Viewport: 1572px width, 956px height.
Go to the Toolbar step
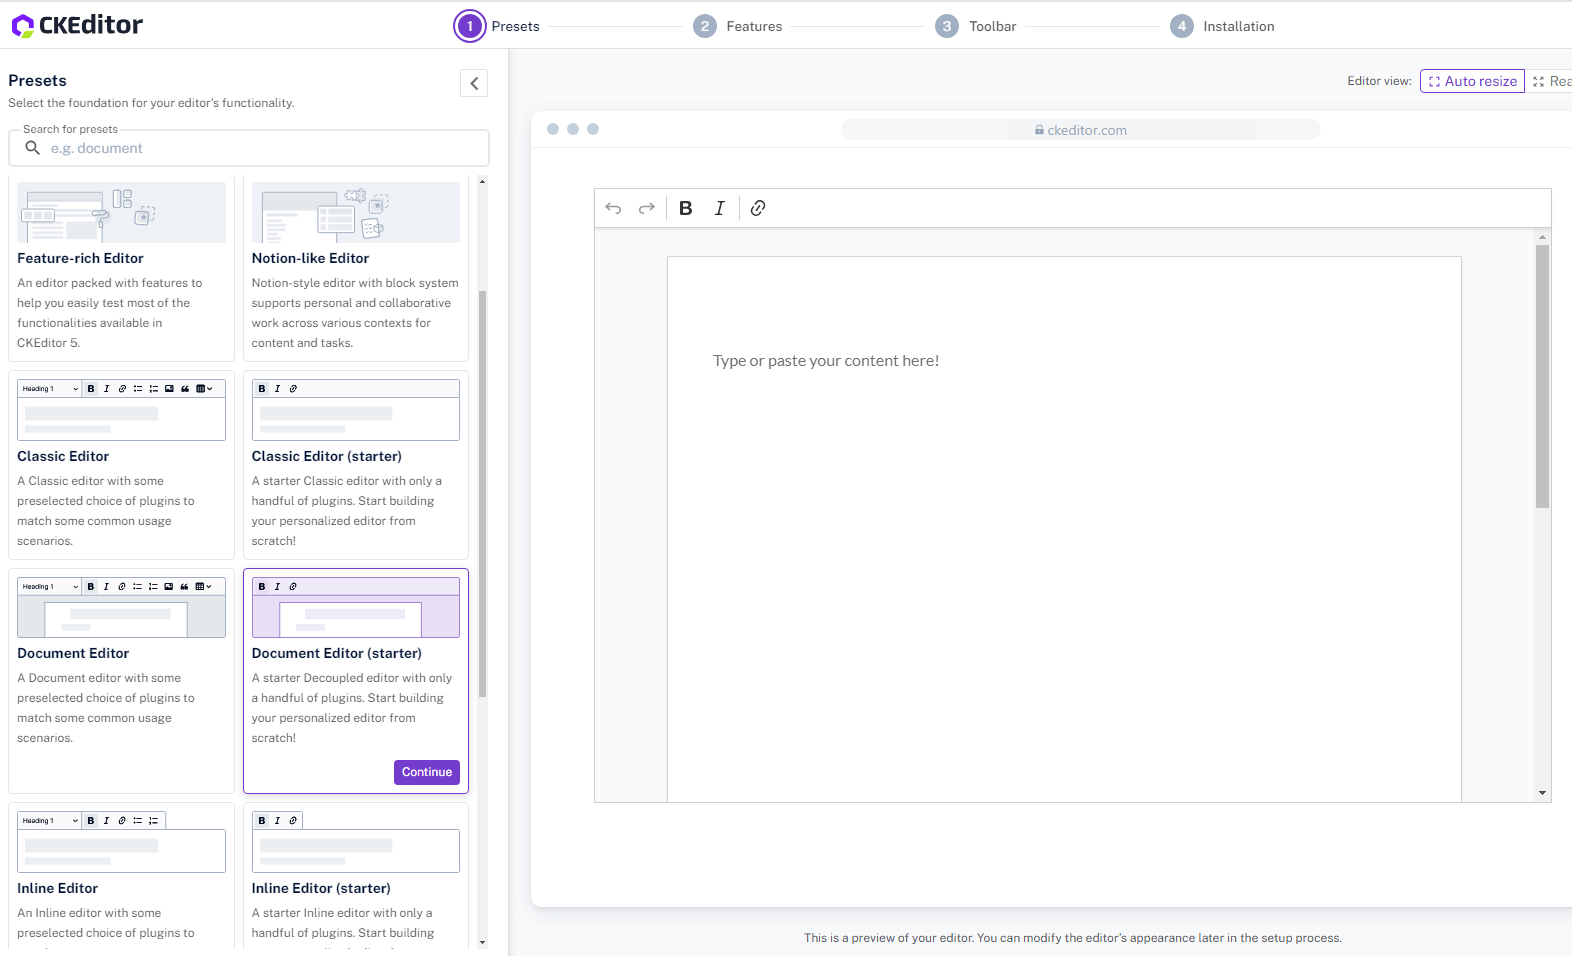click(x=977, y=26)
